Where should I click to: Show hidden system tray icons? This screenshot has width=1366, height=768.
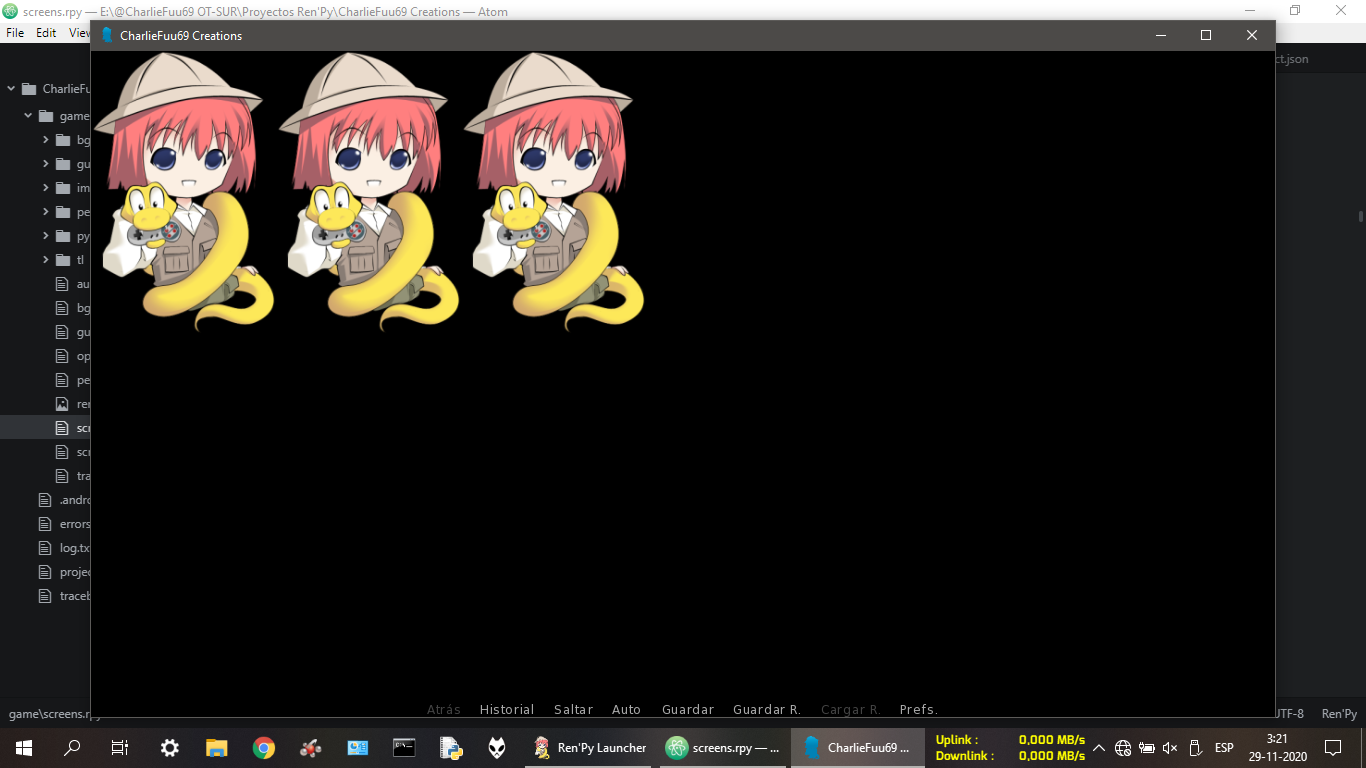point(1098,748)
